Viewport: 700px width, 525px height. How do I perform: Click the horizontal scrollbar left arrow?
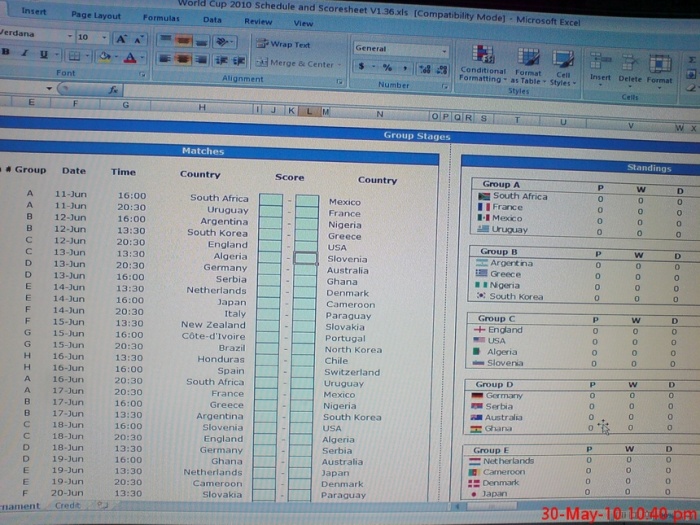[x=457, y=506]
